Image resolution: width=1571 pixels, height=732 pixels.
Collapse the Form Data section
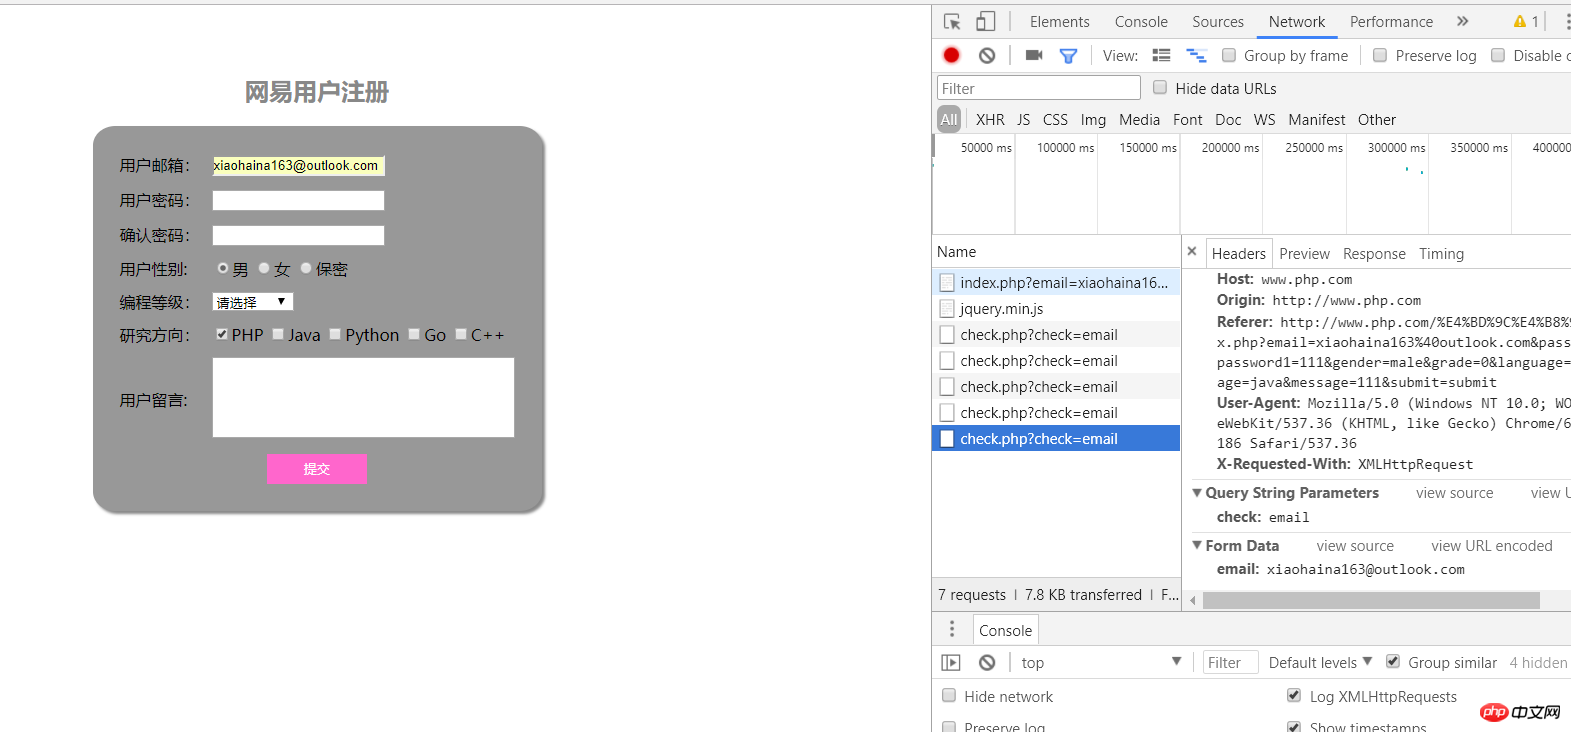(1197, 545)
